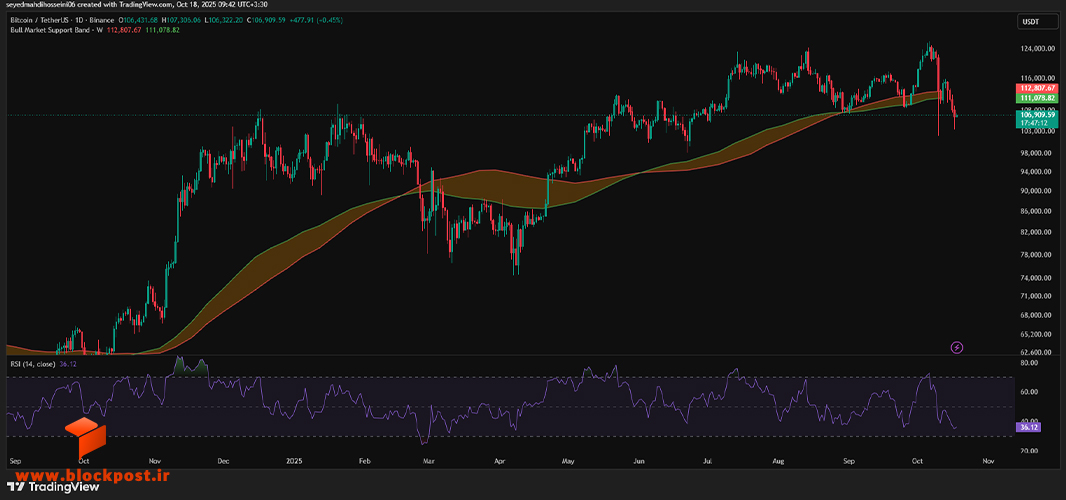Click the purple lightning bolt icon
The width and height of the screenshot is (1066, 500).
click(957, 348)
